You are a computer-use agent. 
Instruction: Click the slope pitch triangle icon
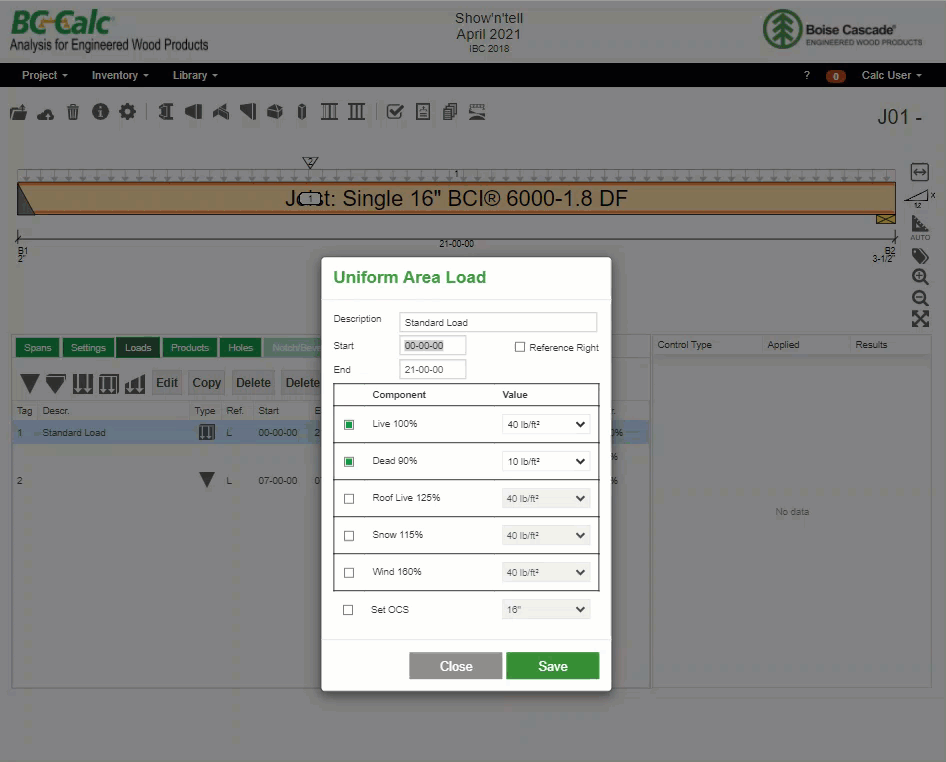918,198
